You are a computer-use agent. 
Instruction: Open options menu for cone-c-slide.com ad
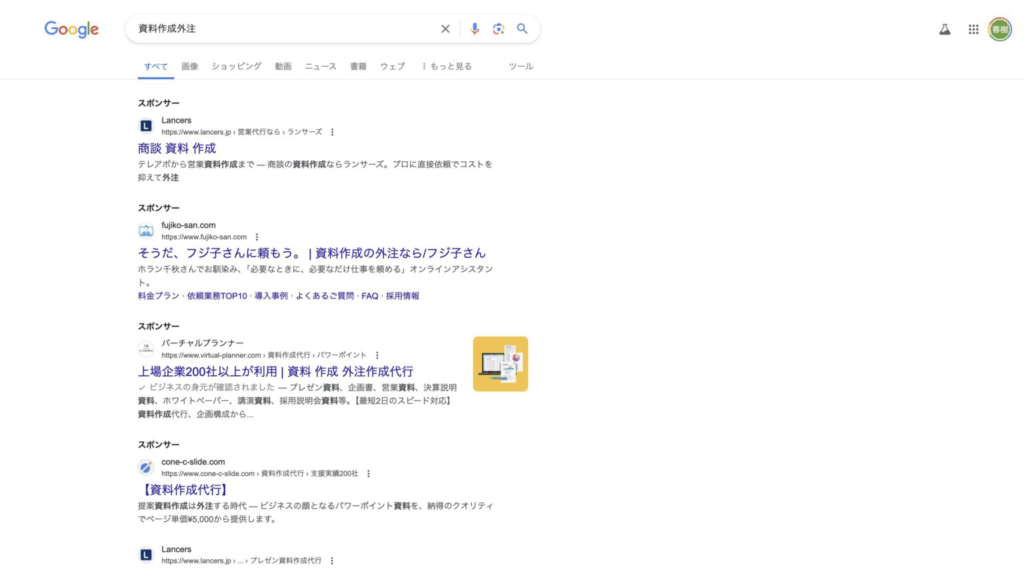tap(368, 473)
